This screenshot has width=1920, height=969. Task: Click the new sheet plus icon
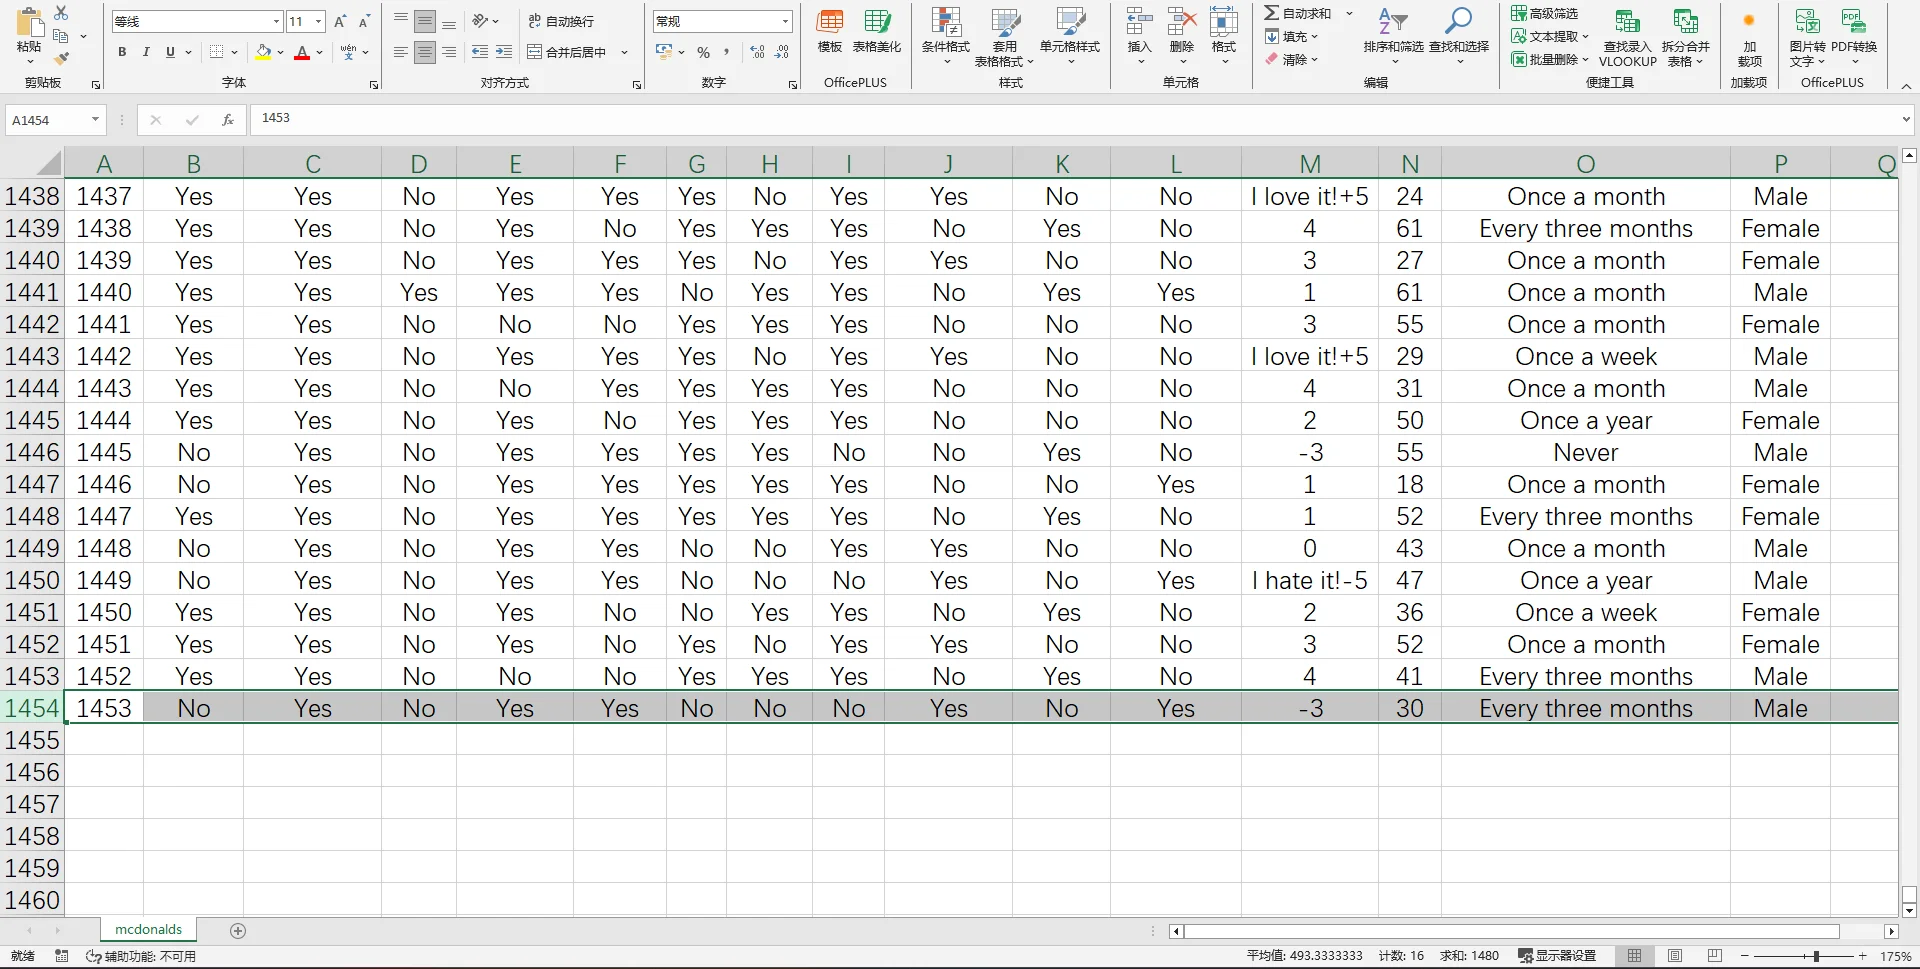[238, 931]
